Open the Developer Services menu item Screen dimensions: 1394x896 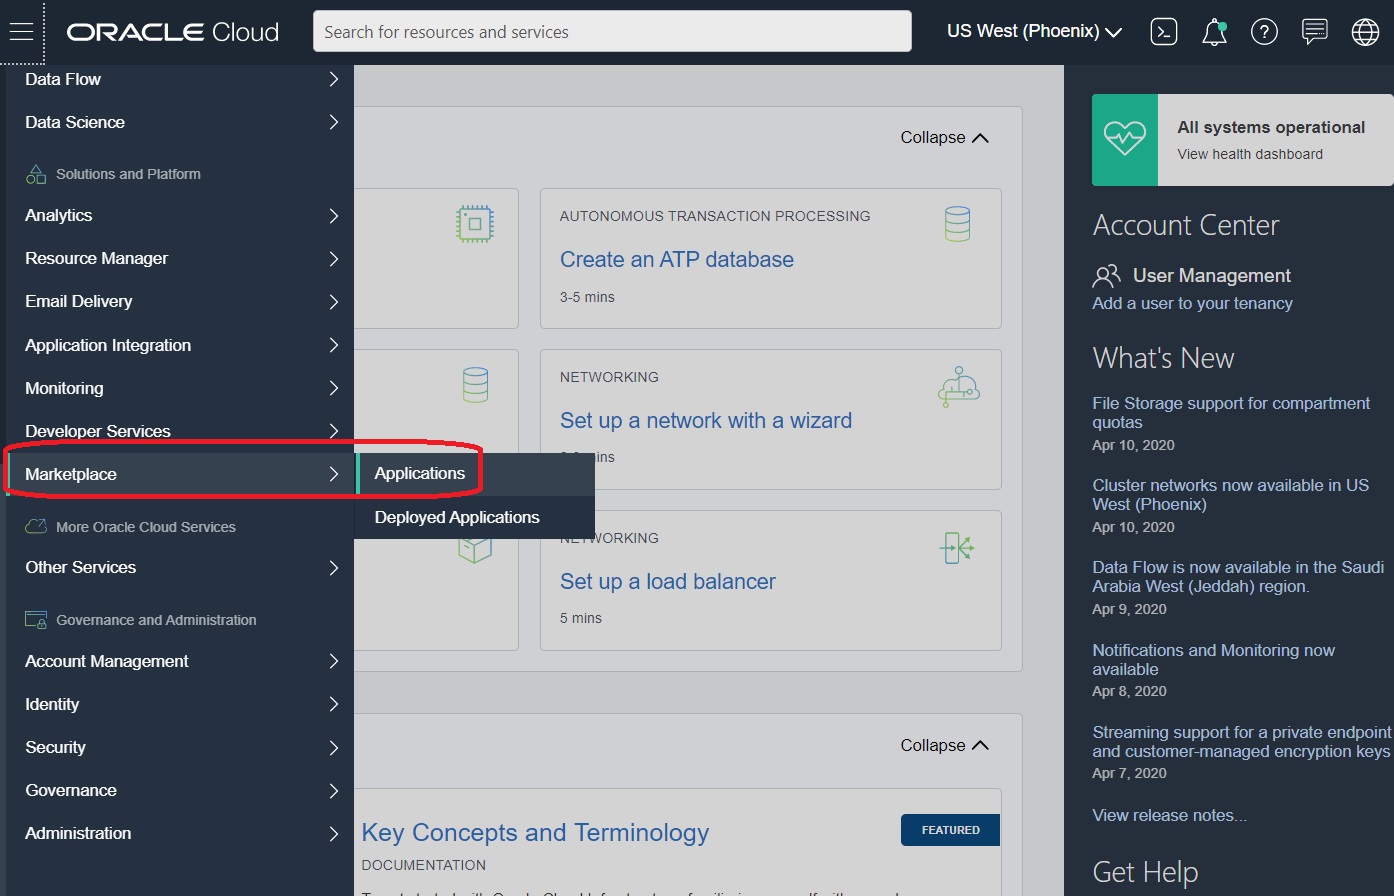click(180, 431)
